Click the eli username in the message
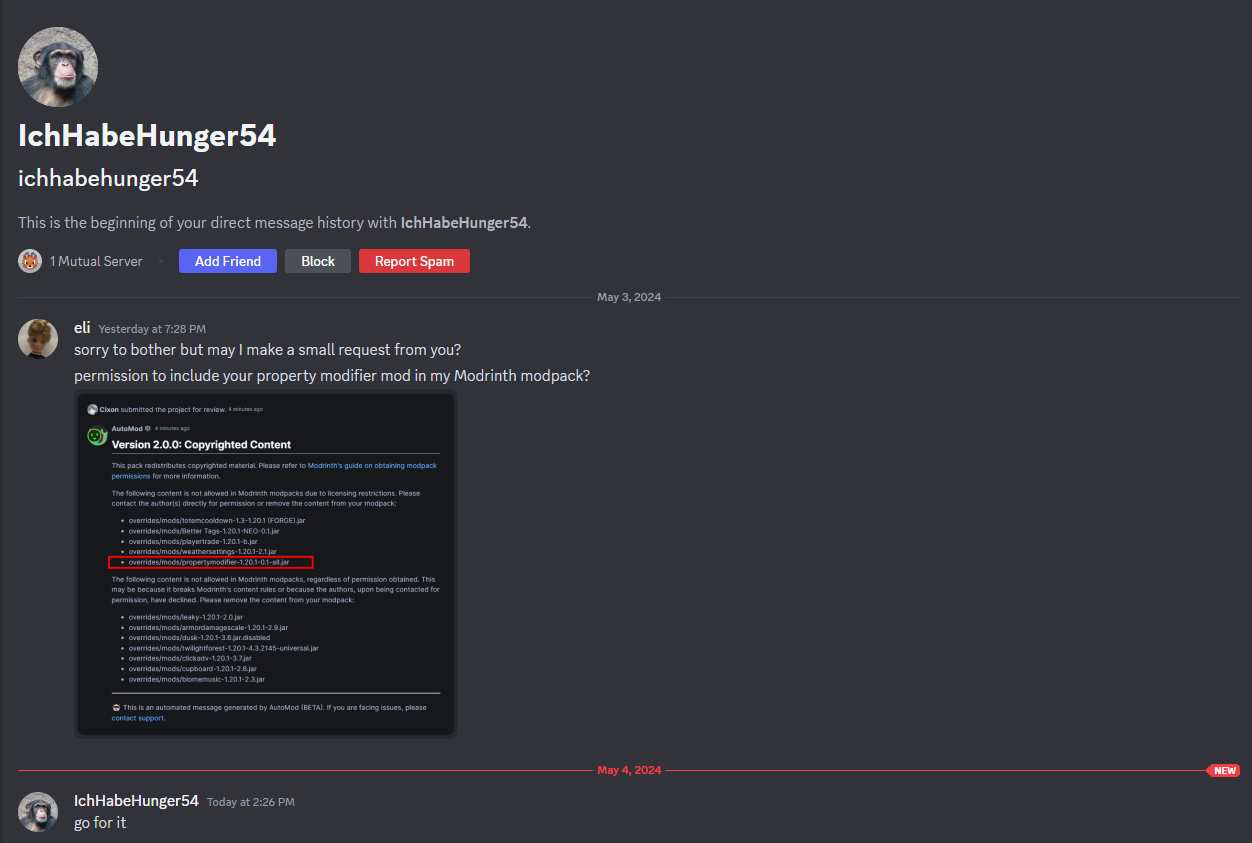 pyautogui.click(x=82, y=327)
